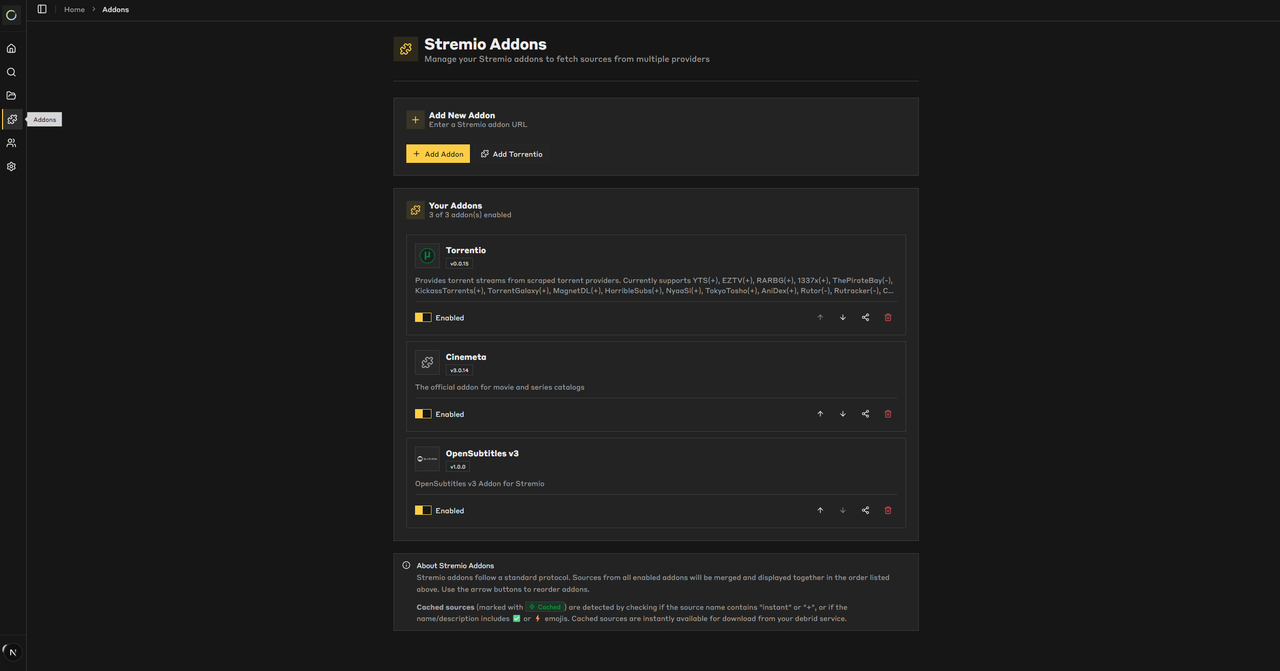Click the Stremio Addons page heading
This screenshot has width=1280, height=671.
click(x=485, y=44)
